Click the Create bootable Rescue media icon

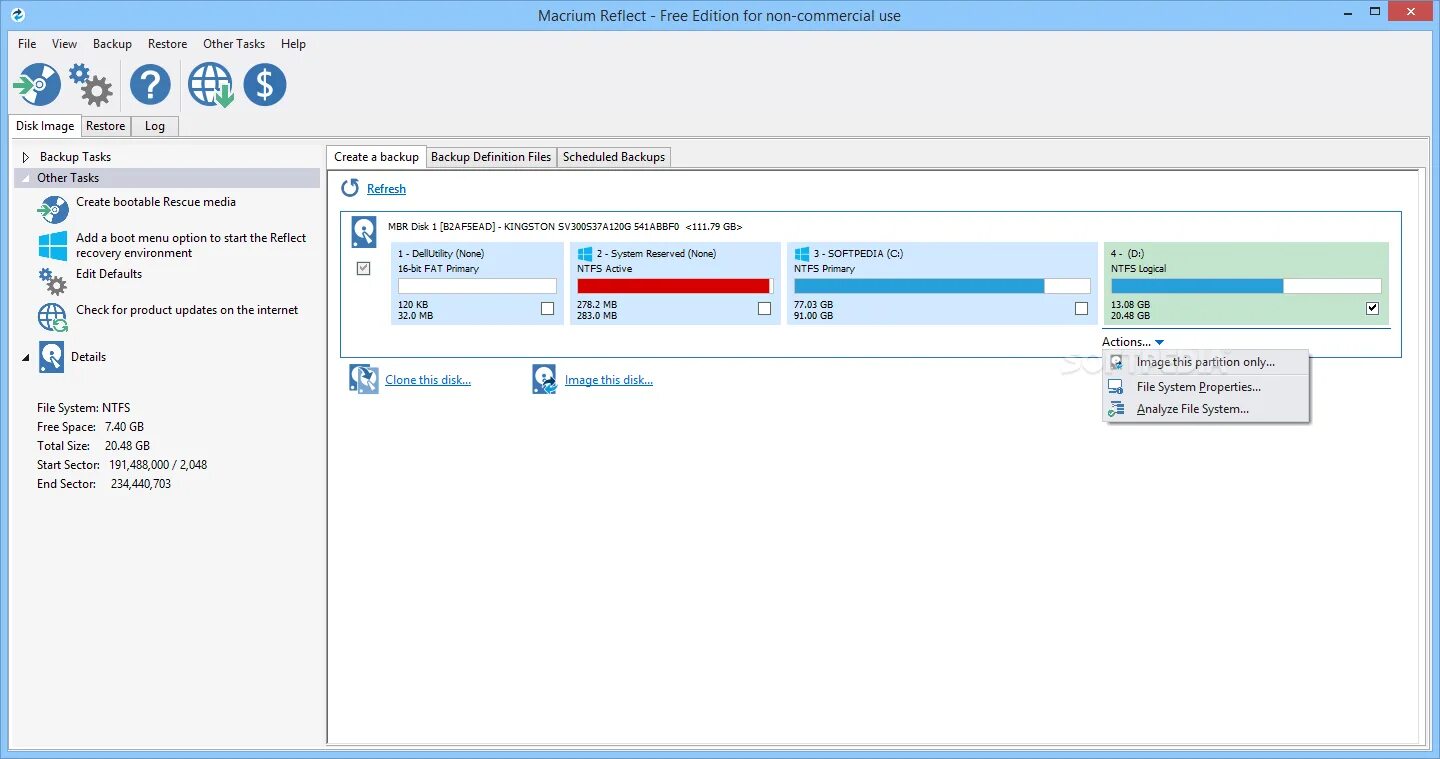pyautogui.click(x=52, y=209)
